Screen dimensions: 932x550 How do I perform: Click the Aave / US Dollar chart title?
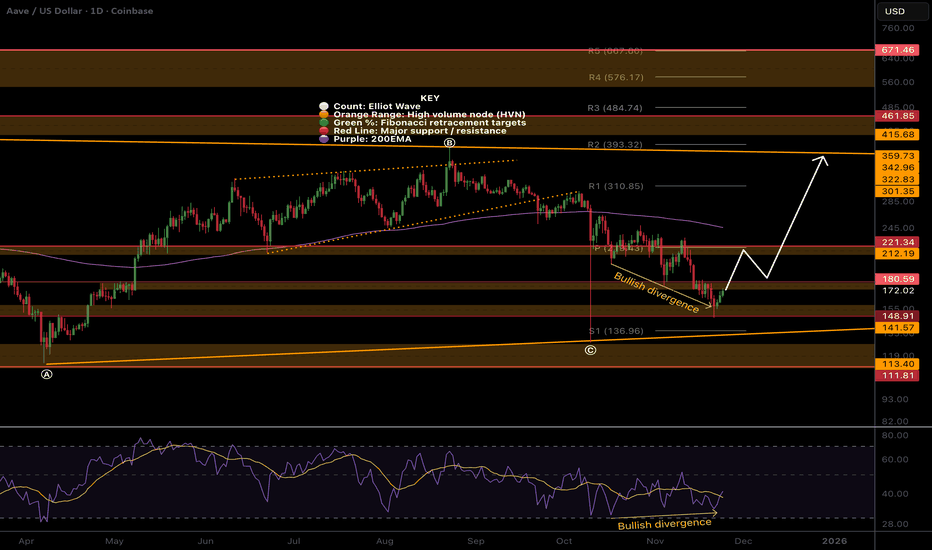74,12
